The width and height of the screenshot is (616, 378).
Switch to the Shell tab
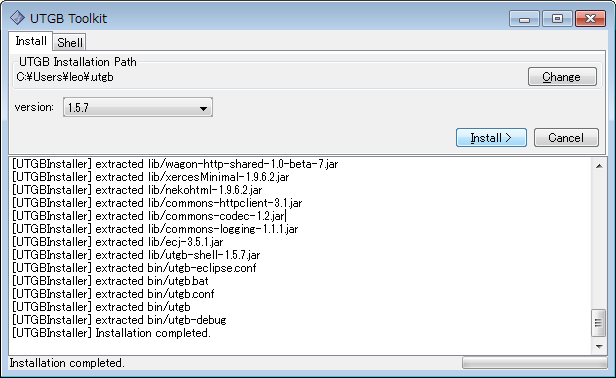click(x=70, y=42)
